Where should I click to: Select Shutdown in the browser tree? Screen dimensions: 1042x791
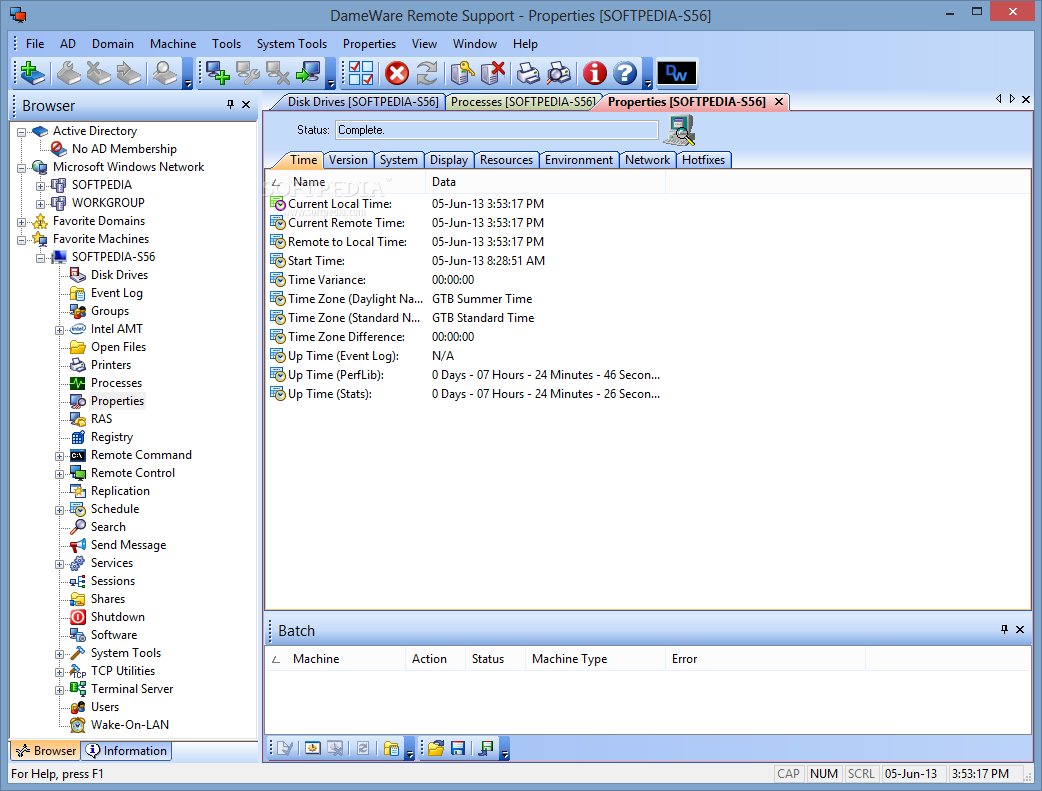118,617
